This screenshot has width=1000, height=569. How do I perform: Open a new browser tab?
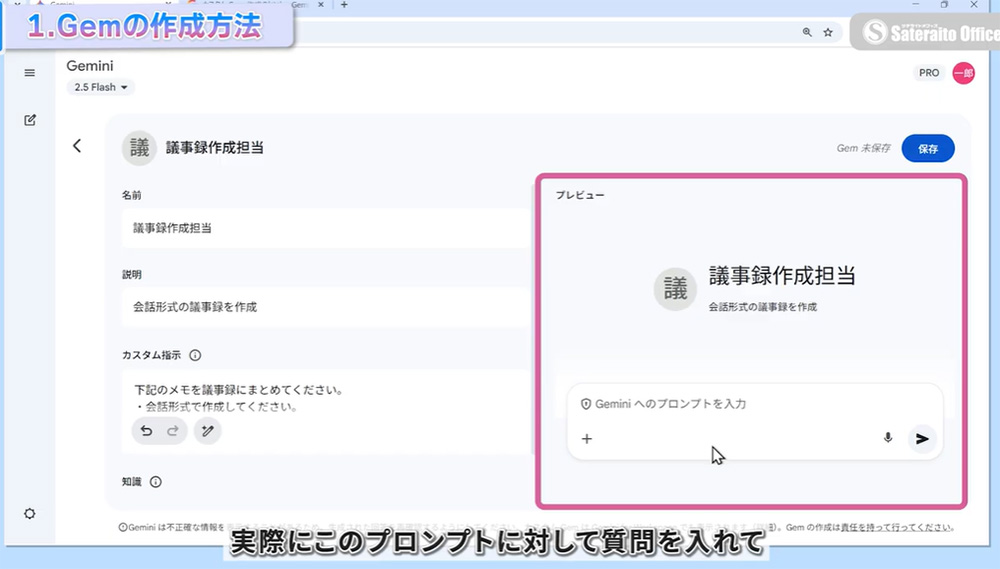[344, 4]
